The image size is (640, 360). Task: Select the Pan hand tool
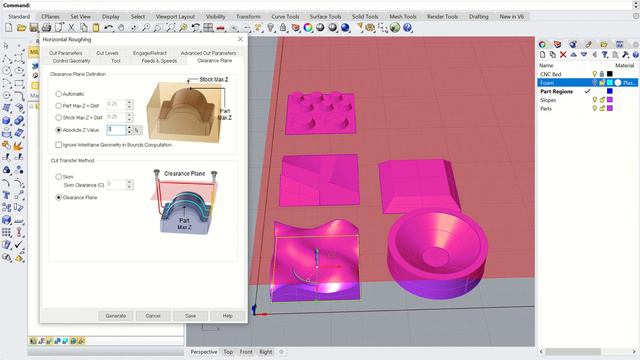point(121,27)
